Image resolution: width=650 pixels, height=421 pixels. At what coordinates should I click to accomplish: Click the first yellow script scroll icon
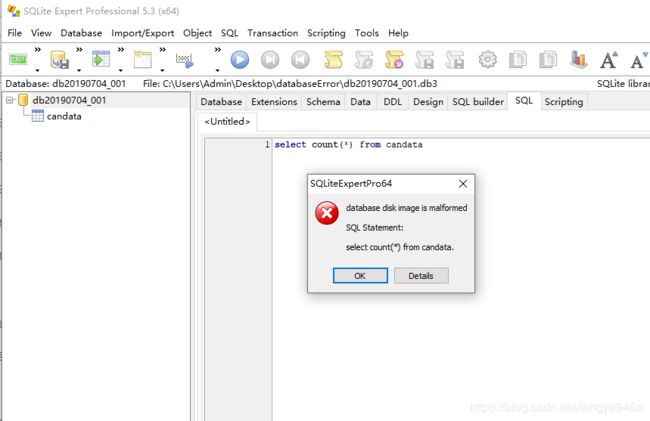click(x=333, y=60)
